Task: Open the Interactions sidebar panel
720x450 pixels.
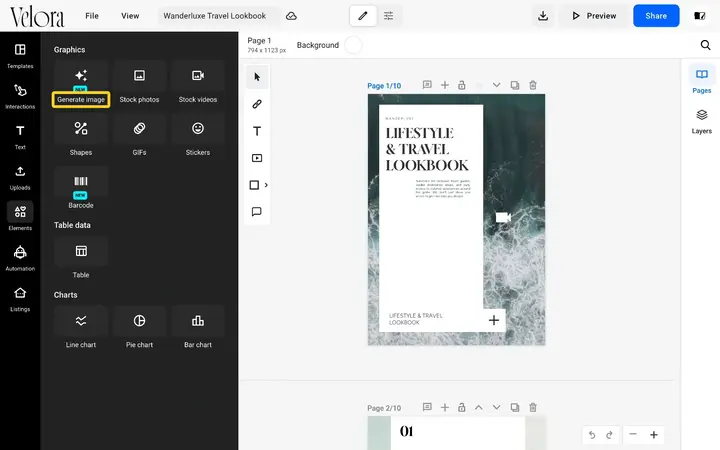Action: pyautogui.click(x=20, y=96)
